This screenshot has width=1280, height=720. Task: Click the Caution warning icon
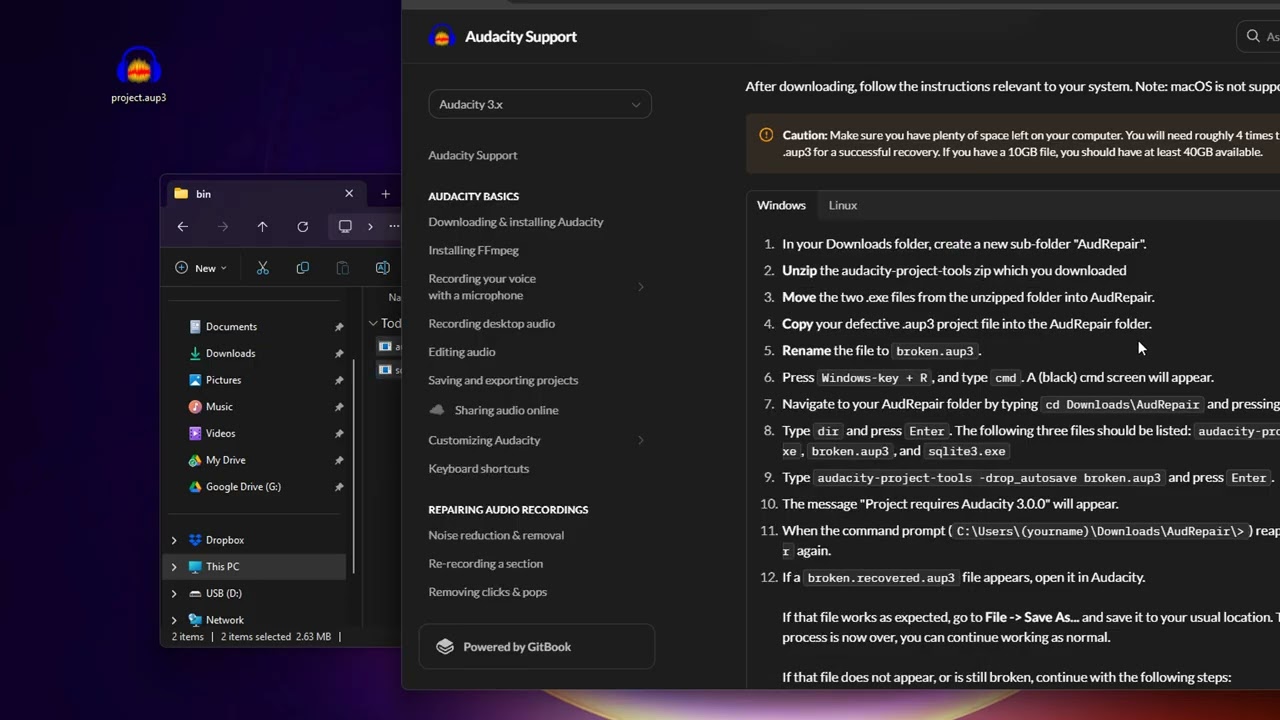pos(766,135)
